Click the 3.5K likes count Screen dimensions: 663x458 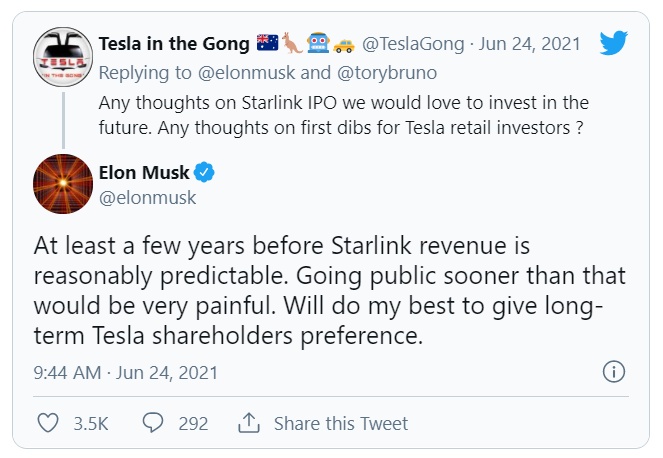(x=91, y=424)
